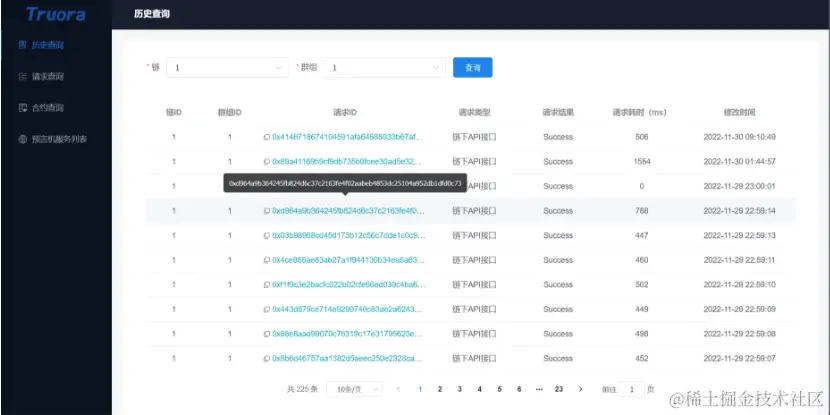This screenshot has height=415, width=830.
Task: Click the timestamp 2022-11-29 23:00:01
Action: (x=739, y=186)
